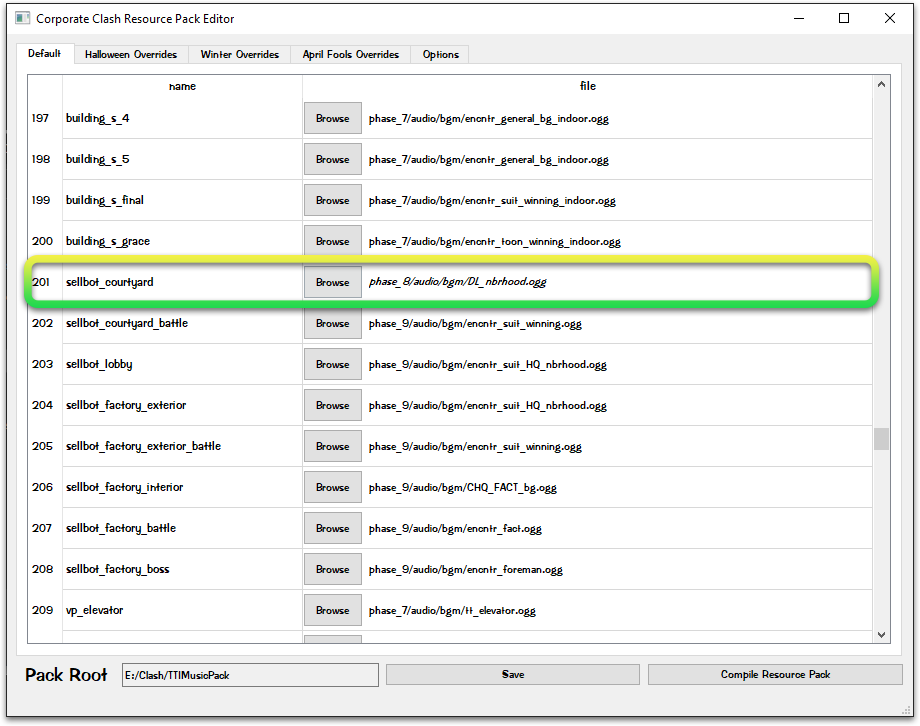
Task: Select encntr_toon_winning_indoor.ogg file path
Action: pos(494,242)
